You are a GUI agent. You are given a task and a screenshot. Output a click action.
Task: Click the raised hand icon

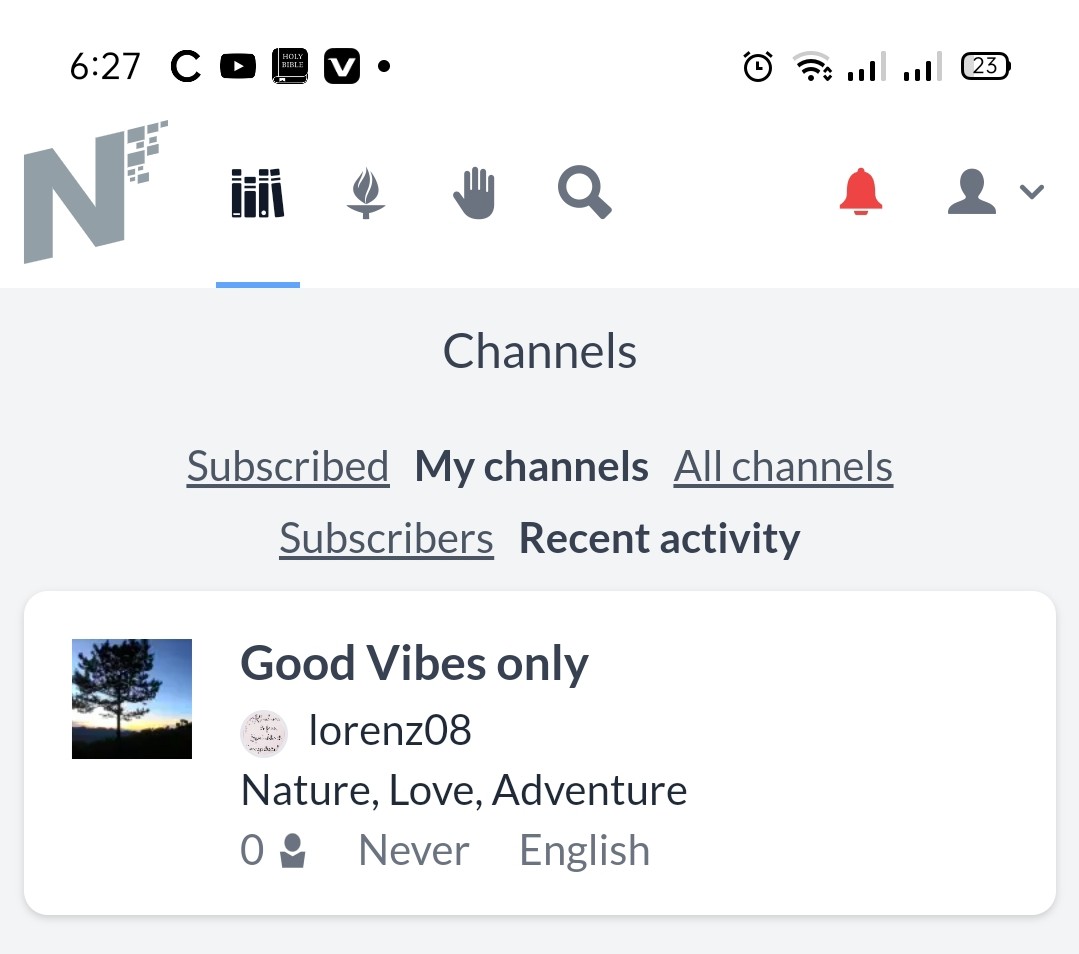tap(474, 193)
